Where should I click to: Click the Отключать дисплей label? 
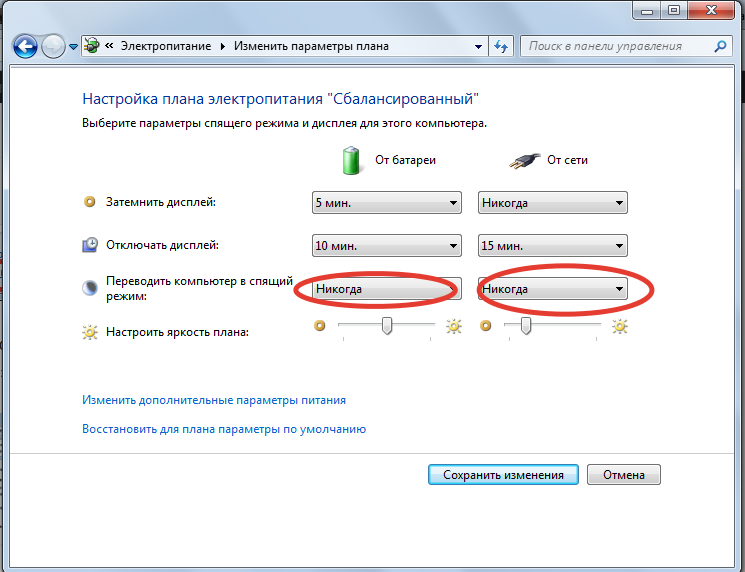[162, 245]
